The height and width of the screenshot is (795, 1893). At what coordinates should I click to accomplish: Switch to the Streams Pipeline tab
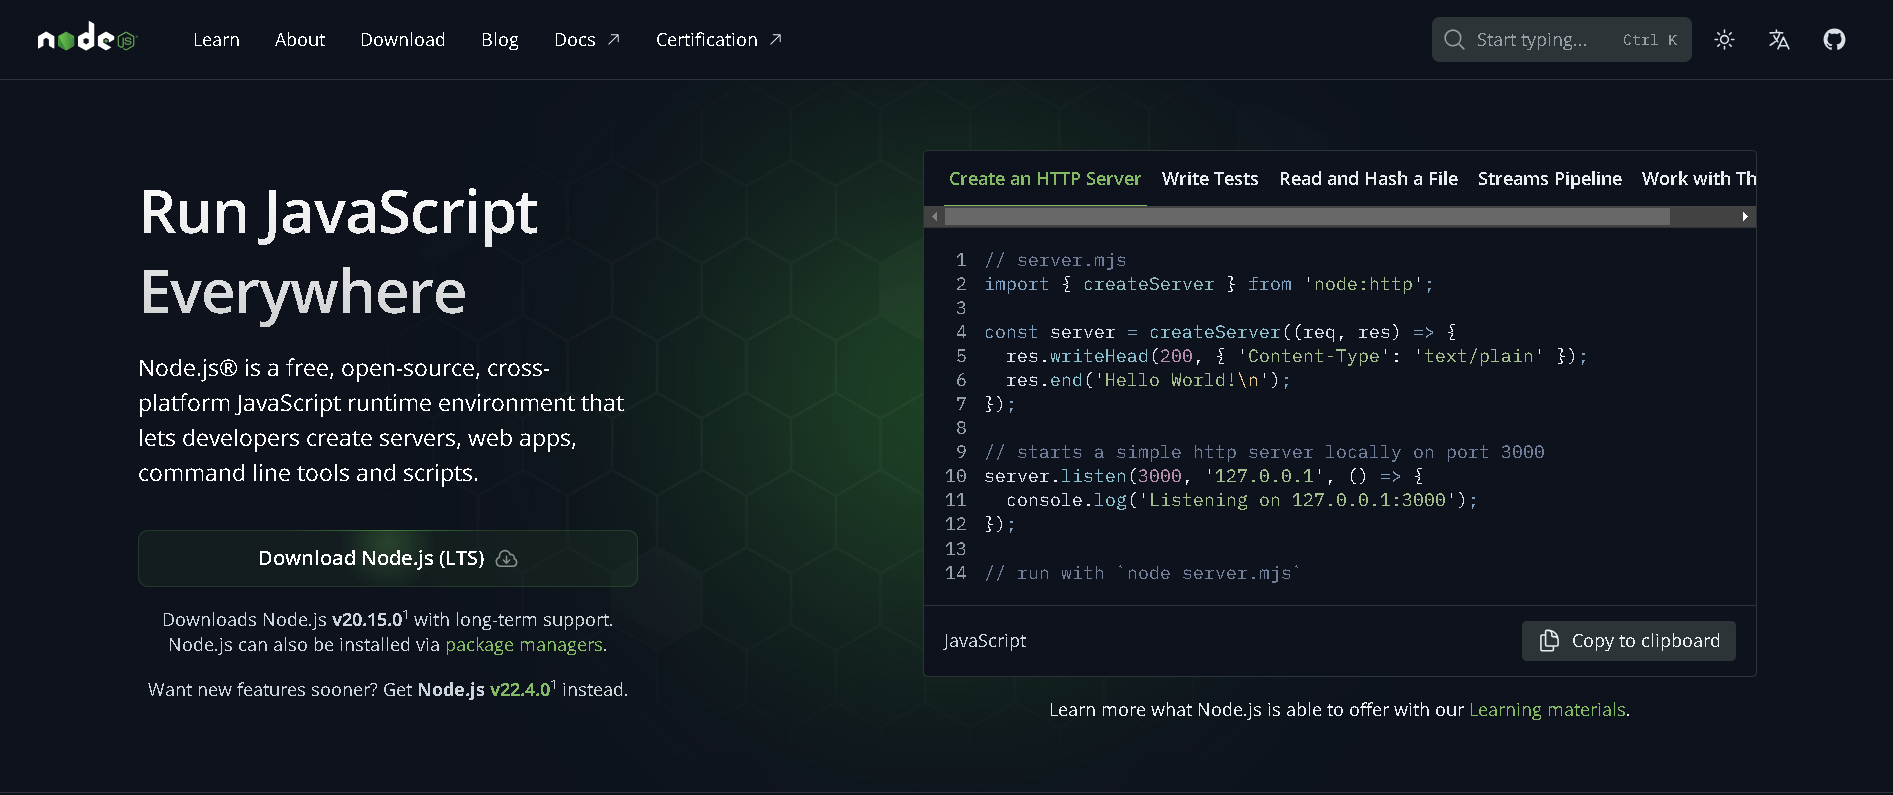coord(1550,179)
